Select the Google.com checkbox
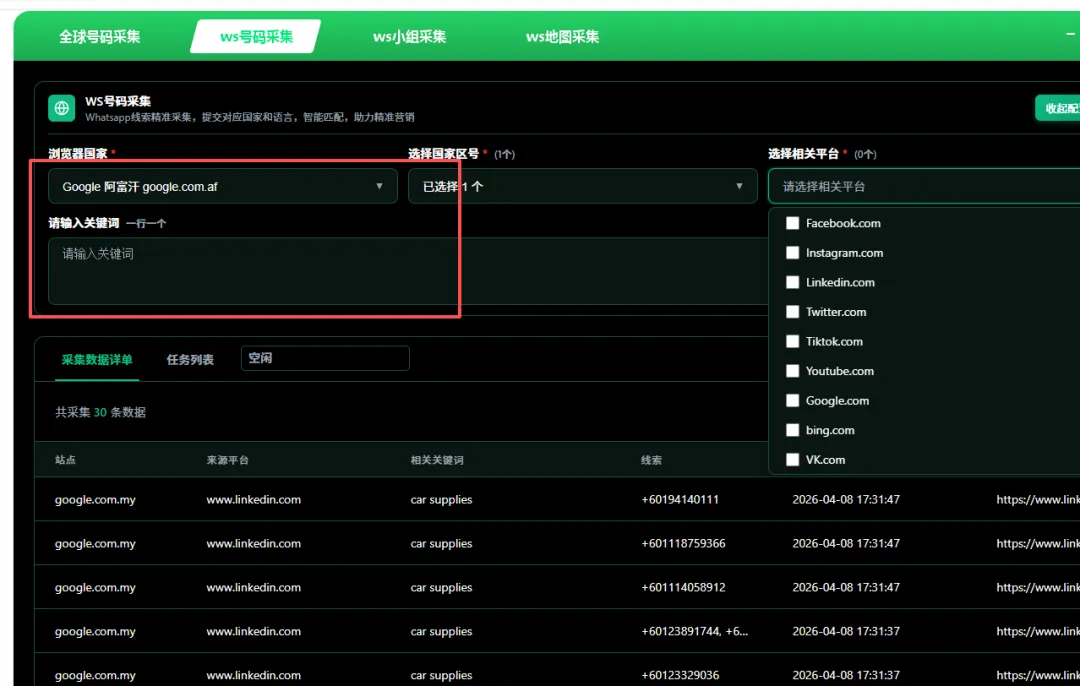The image size is (1080, 686). [x=793, y=400]
